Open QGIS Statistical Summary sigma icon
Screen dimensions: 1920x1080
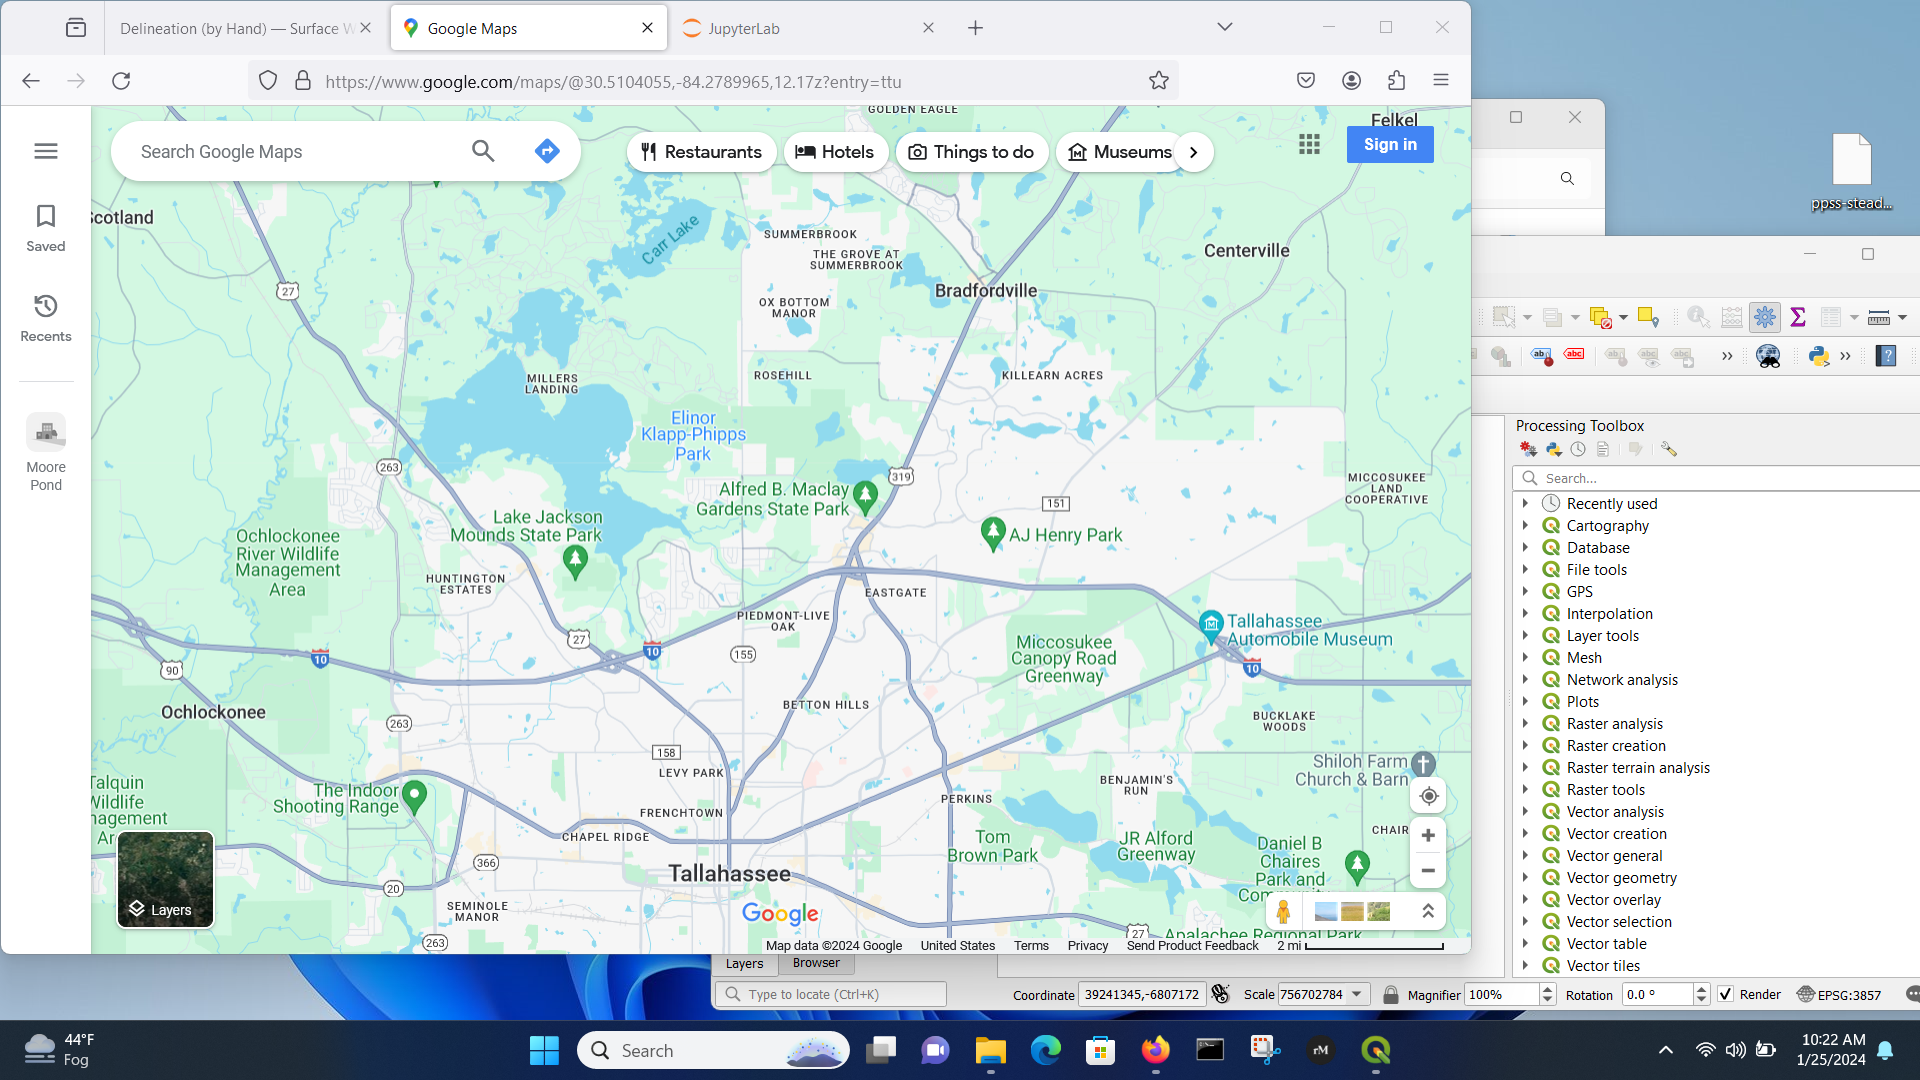point(1798,317)
